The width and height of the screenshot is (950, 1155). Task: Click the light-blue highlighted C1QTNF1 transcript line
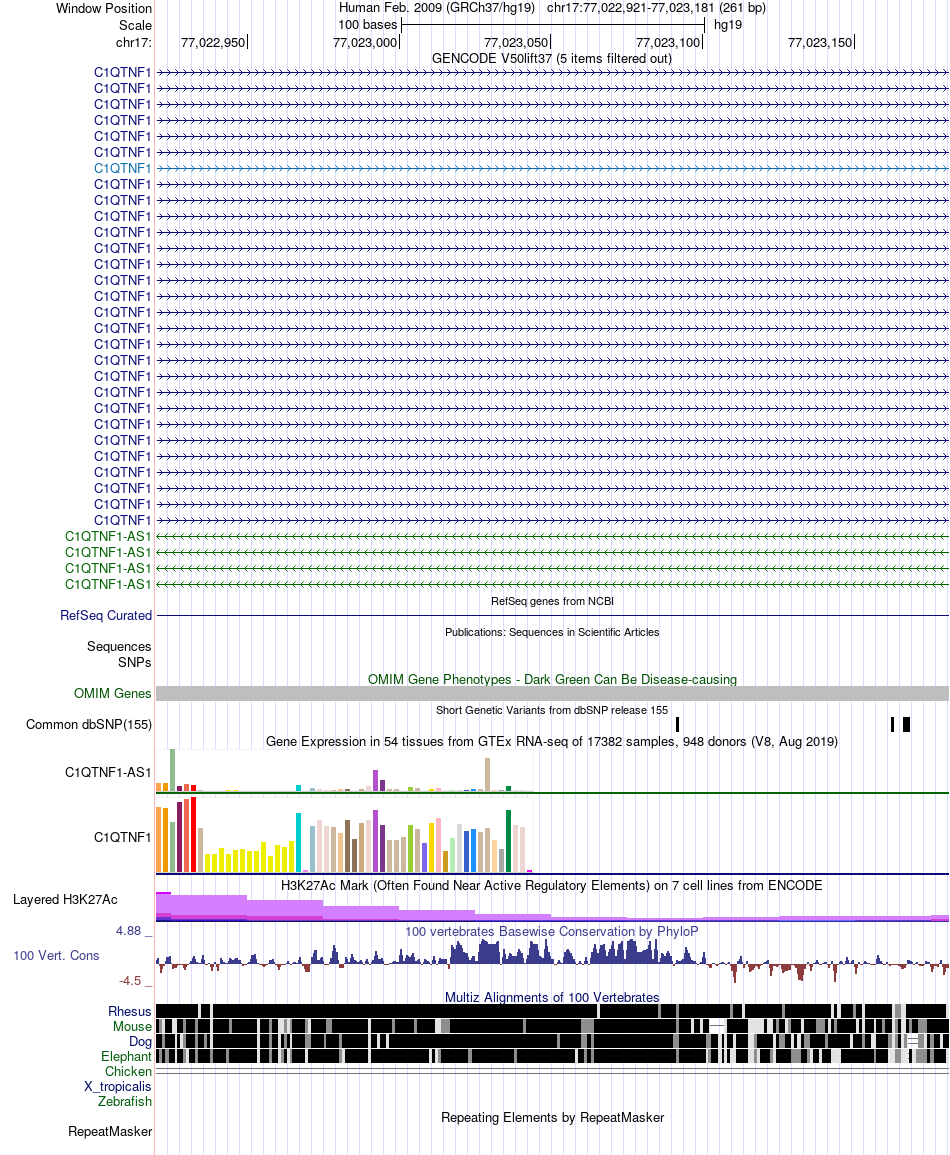point(552,169)
